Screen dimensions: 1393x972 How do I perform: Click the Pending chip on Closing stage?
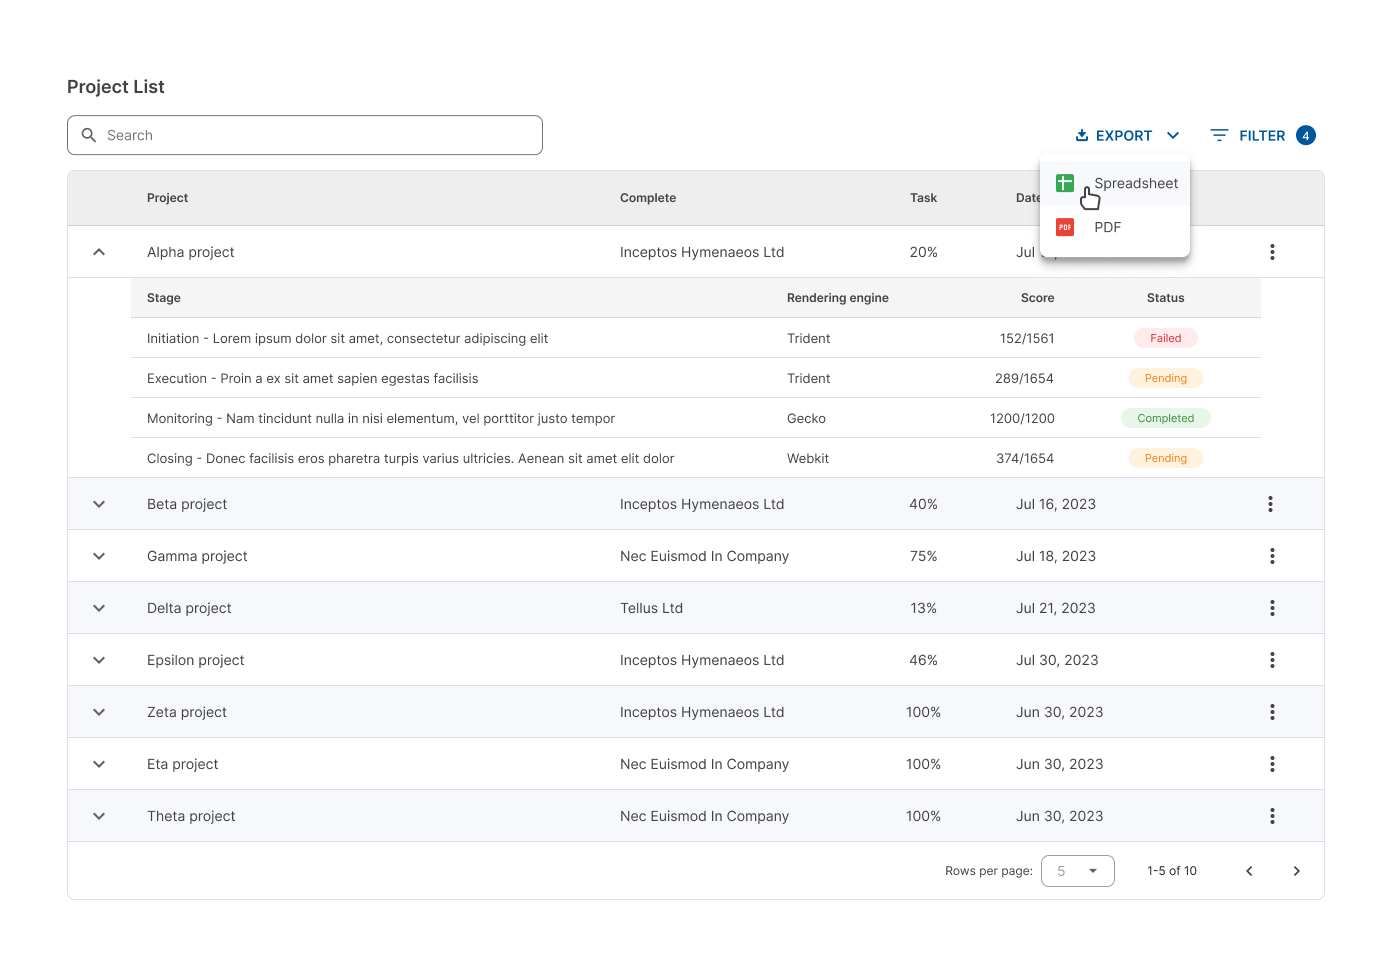coord(1165,458)
